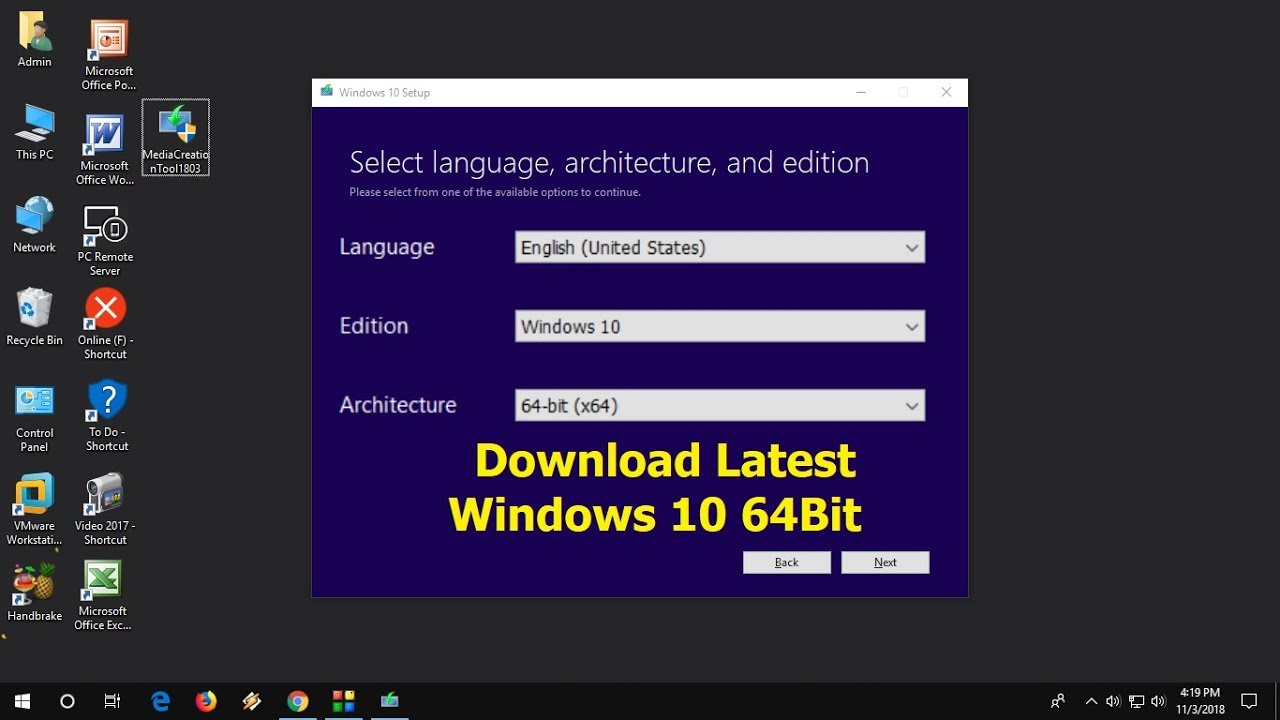Open the clock showing 4:19 PM

1200,701
